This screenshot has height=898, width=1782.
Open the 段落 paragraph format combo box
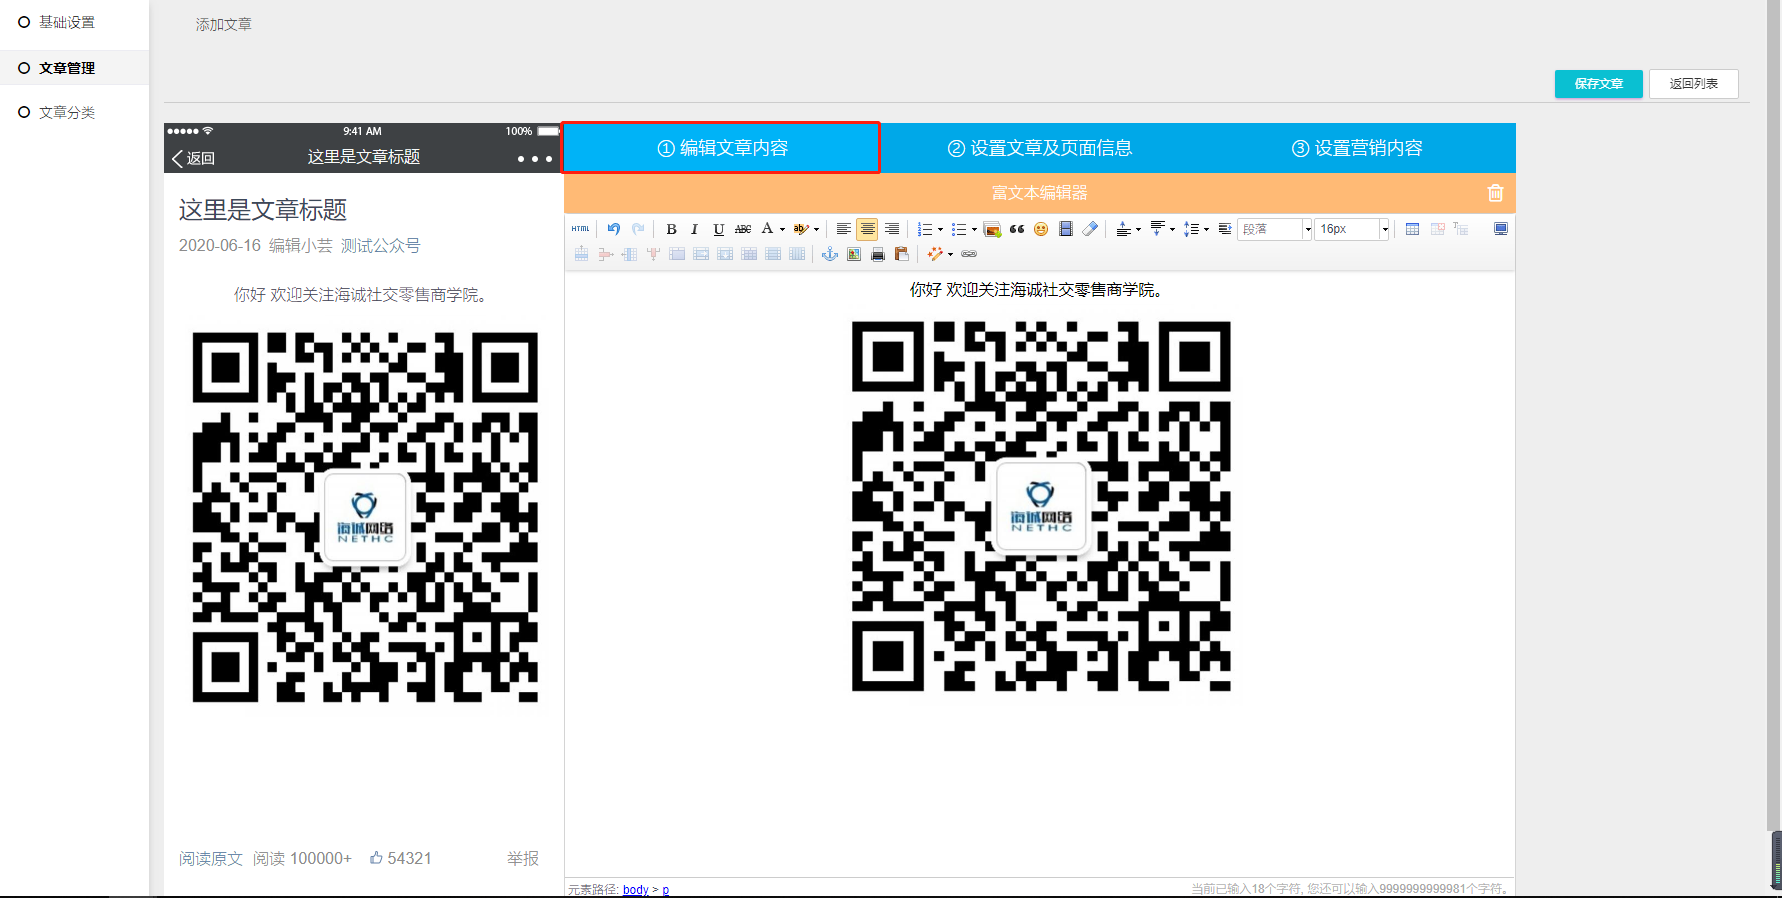pos(1274,229)
